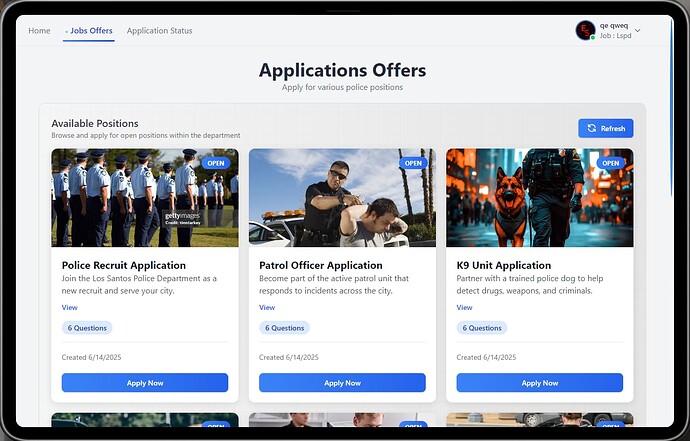Click Created 6/14/2025 on K9 Unit card
The height and width of the screenshot is (441, 690).
486,357
